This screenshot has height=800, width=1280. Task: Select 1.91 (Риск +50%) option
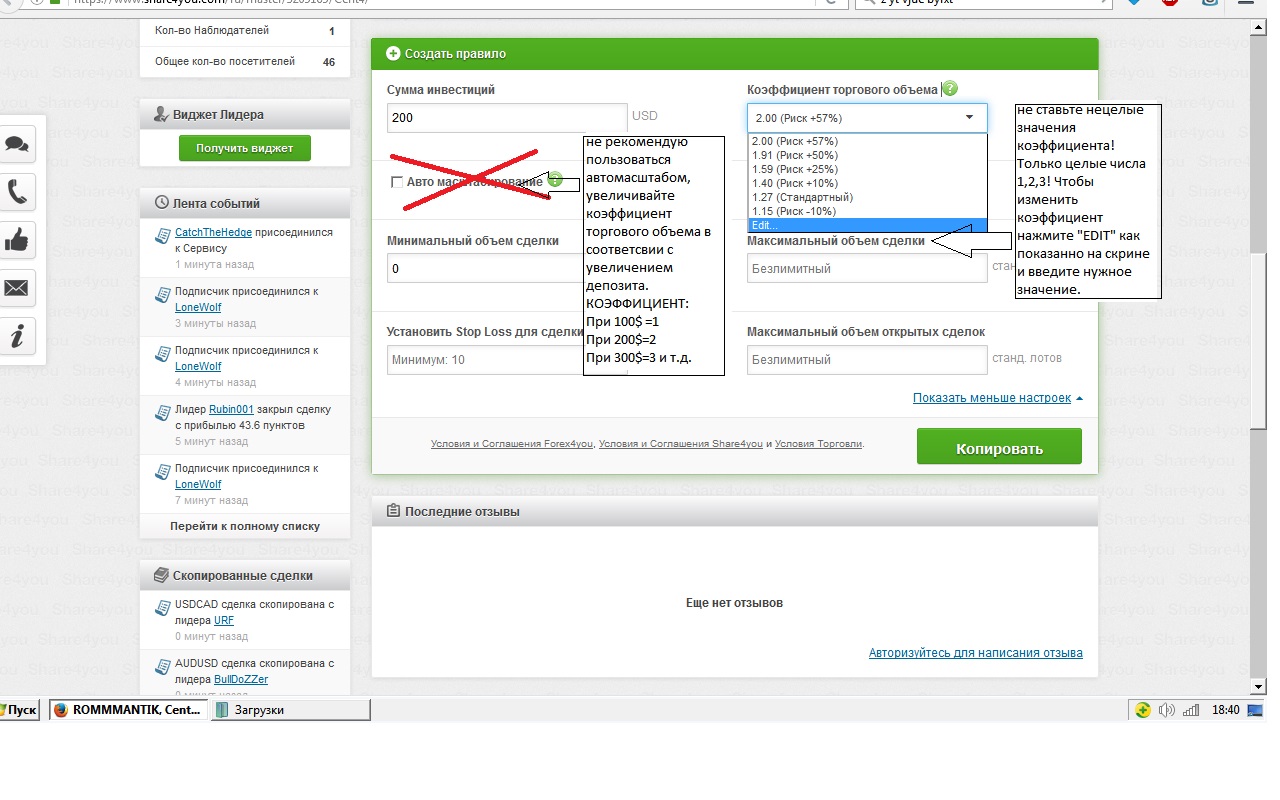[867, 155]
